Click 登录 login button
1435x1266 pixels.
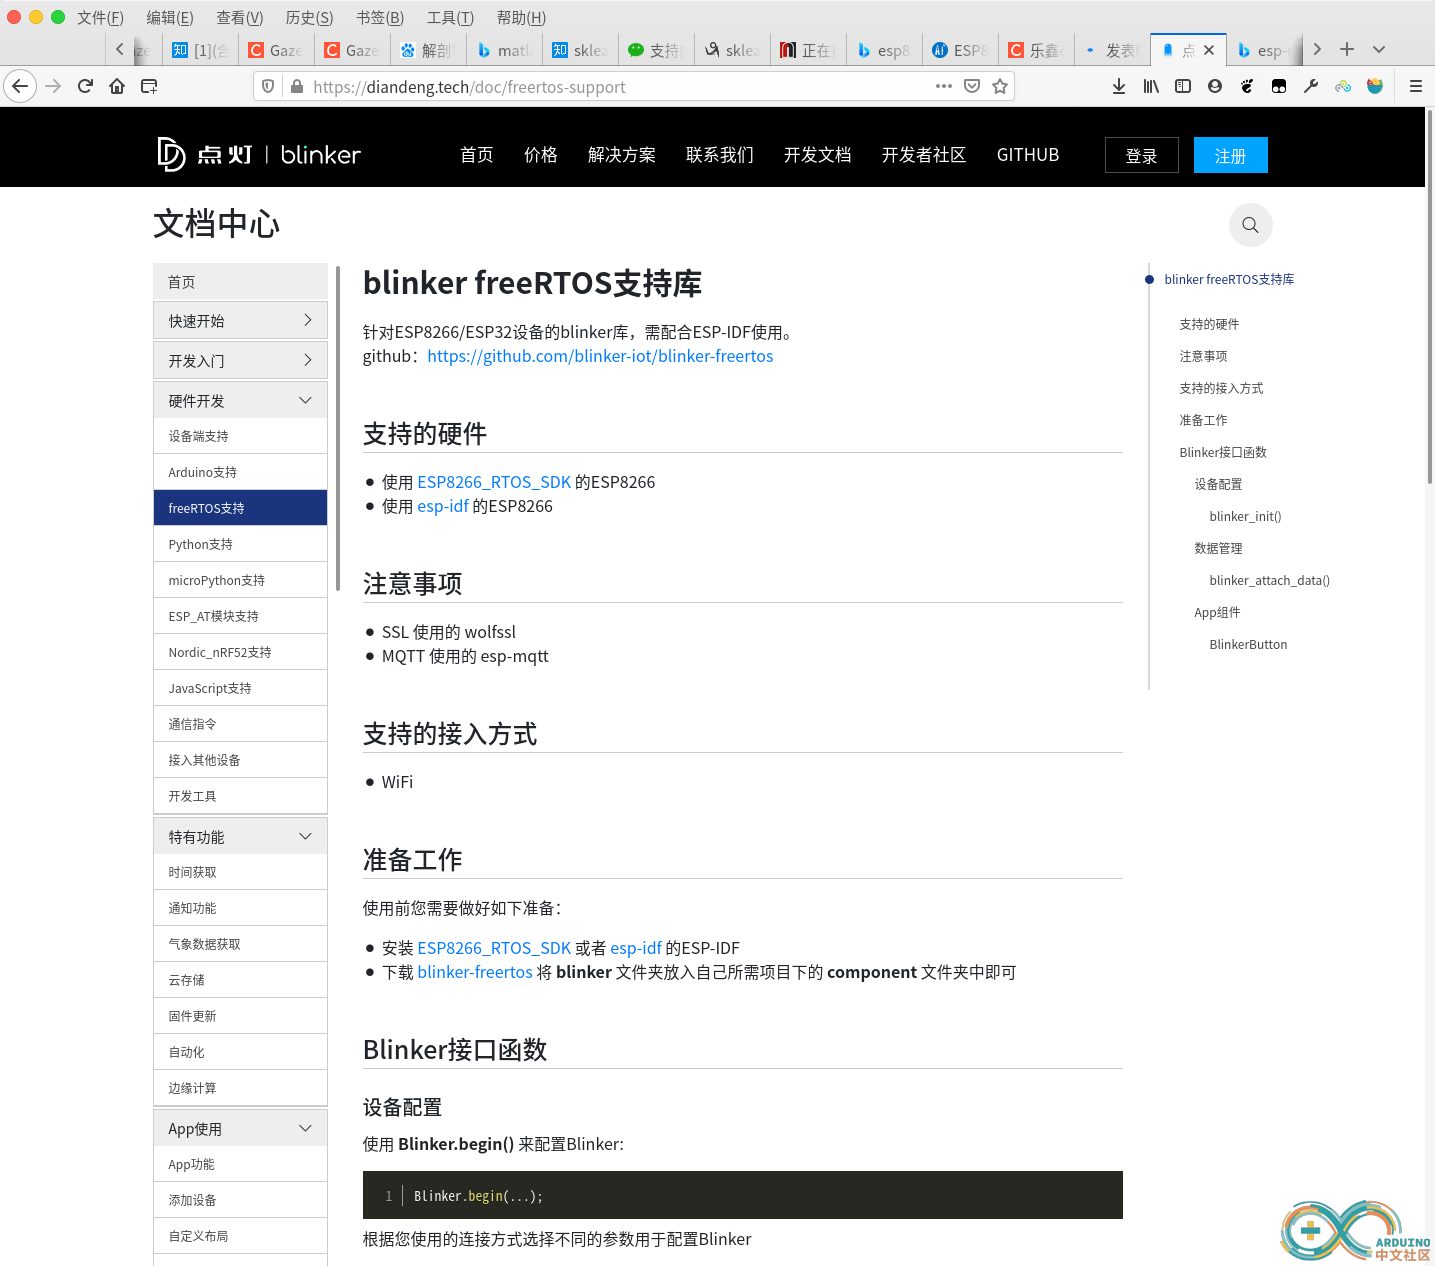coord(1141,155)
